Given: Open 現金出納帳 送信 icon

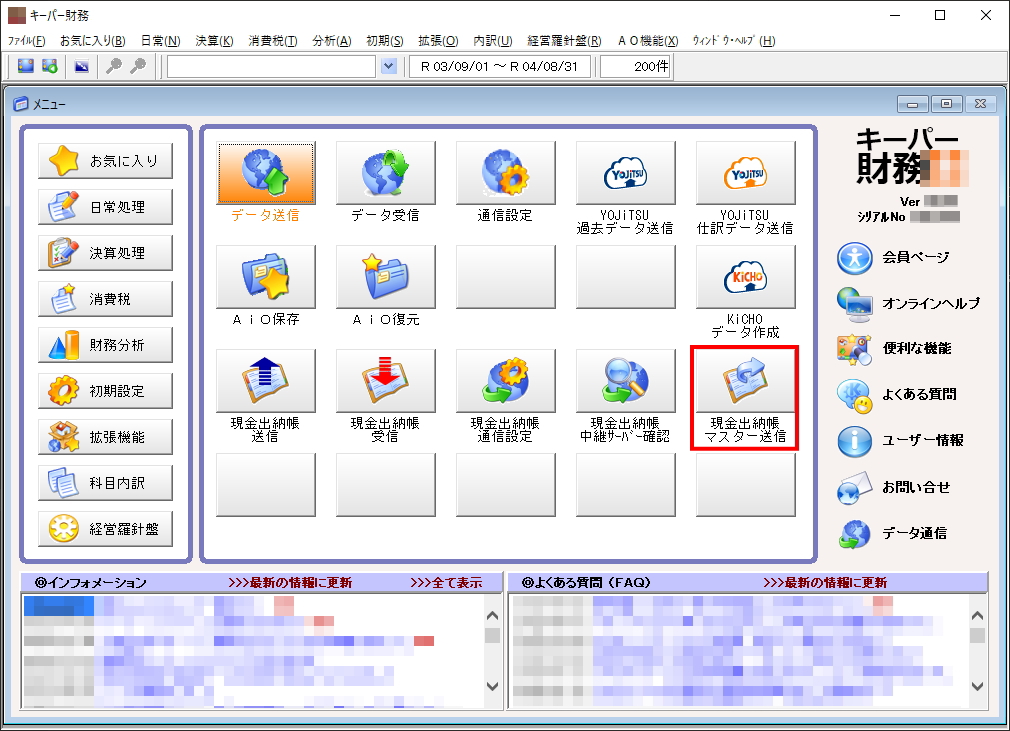Looking at the screenshot, I should (265, 381).
